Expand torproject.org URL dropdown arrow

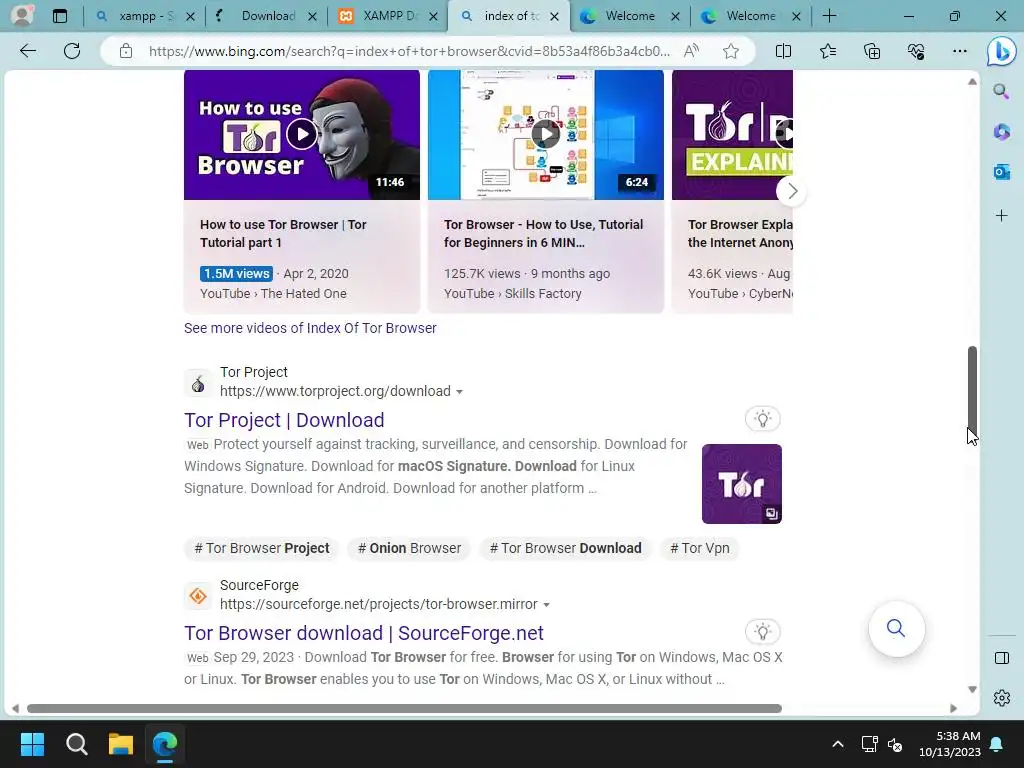pyautogui.click(x=459, y=392)
